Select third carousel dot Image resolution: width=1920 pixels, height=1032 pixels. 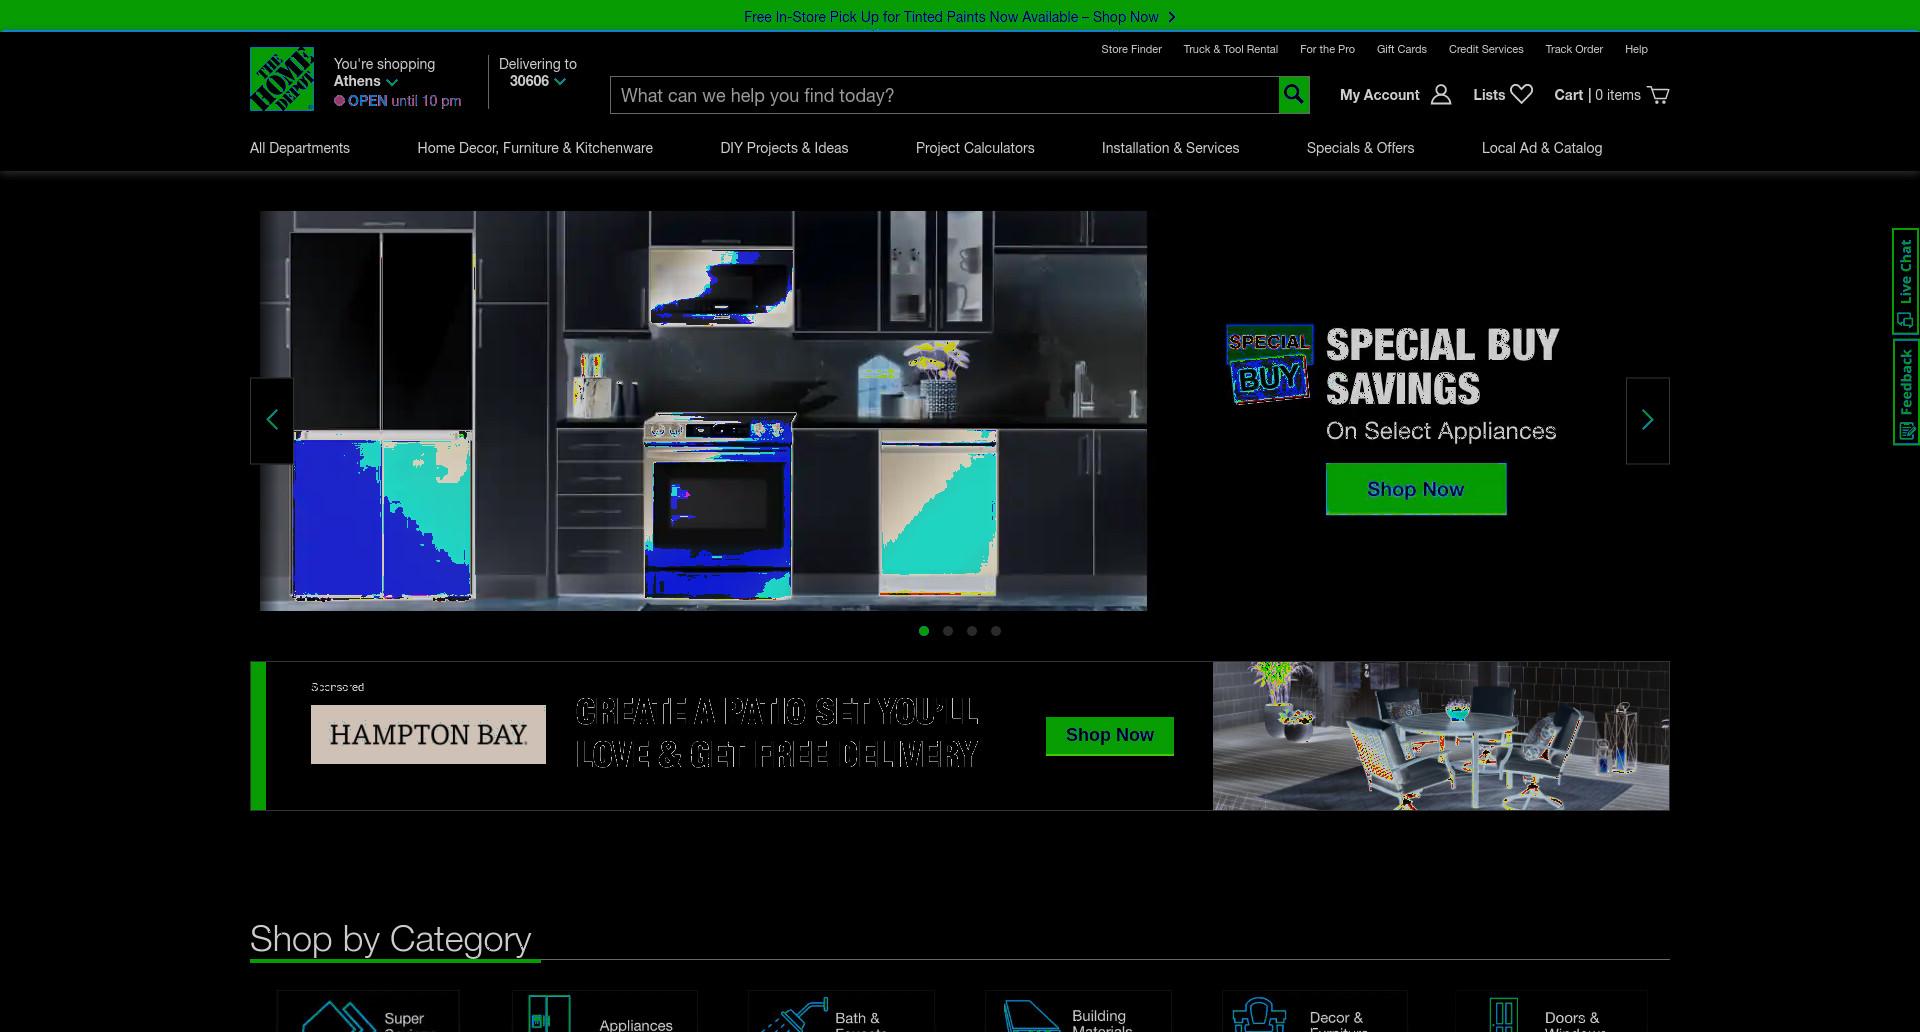coord(972,631)
